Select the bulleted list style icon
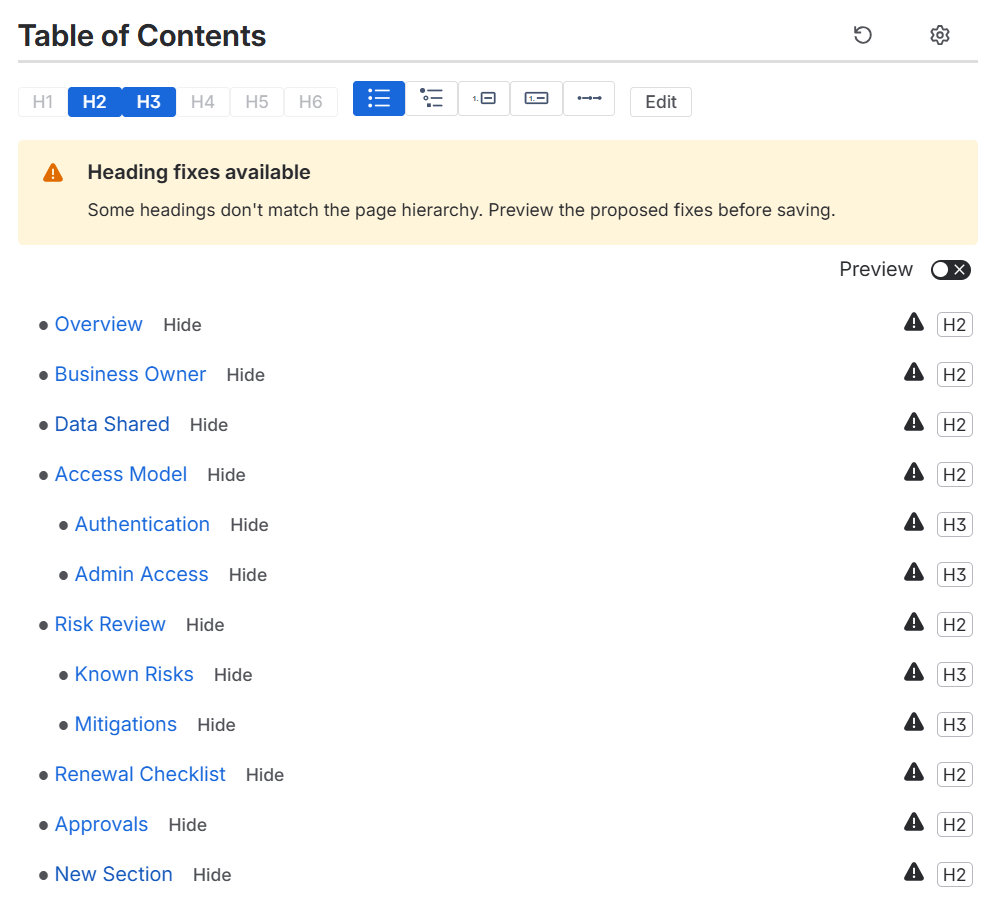 (379, 98)
